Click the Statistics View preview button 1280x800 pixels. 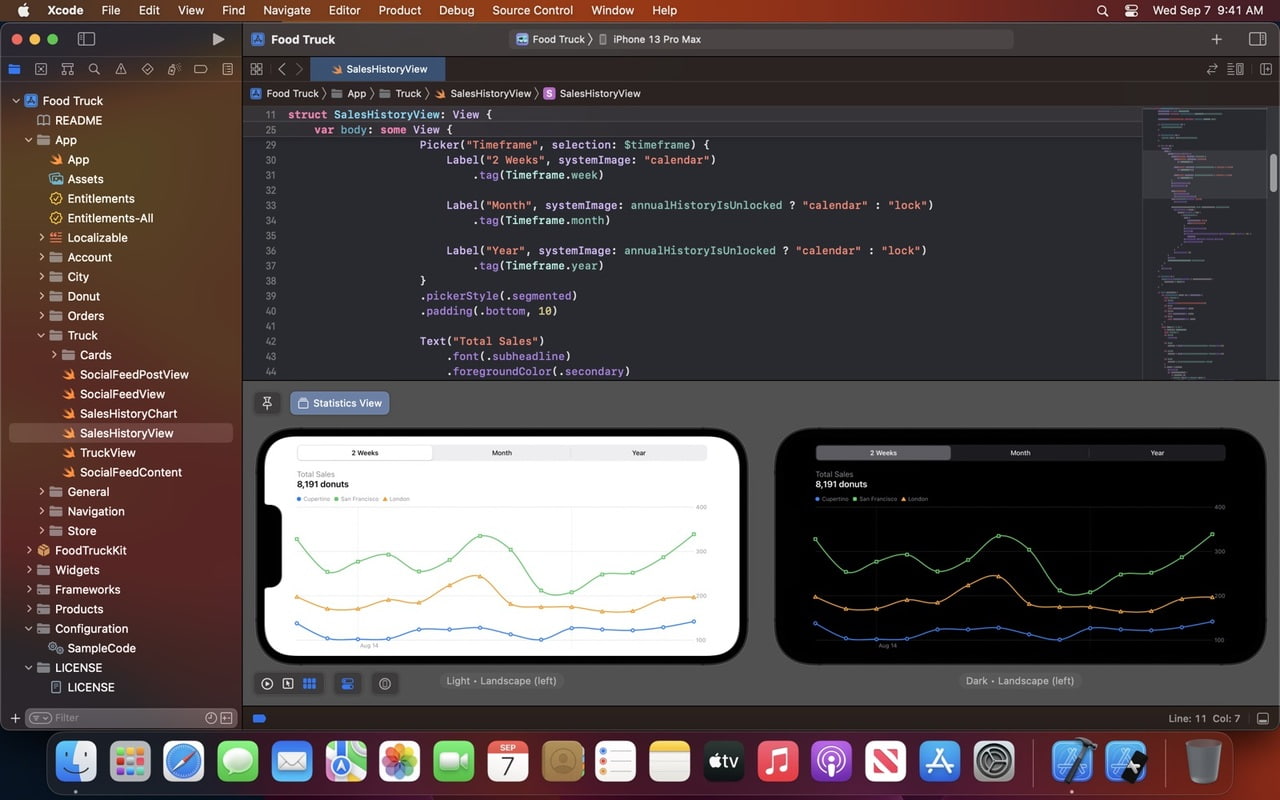point(340,403)
